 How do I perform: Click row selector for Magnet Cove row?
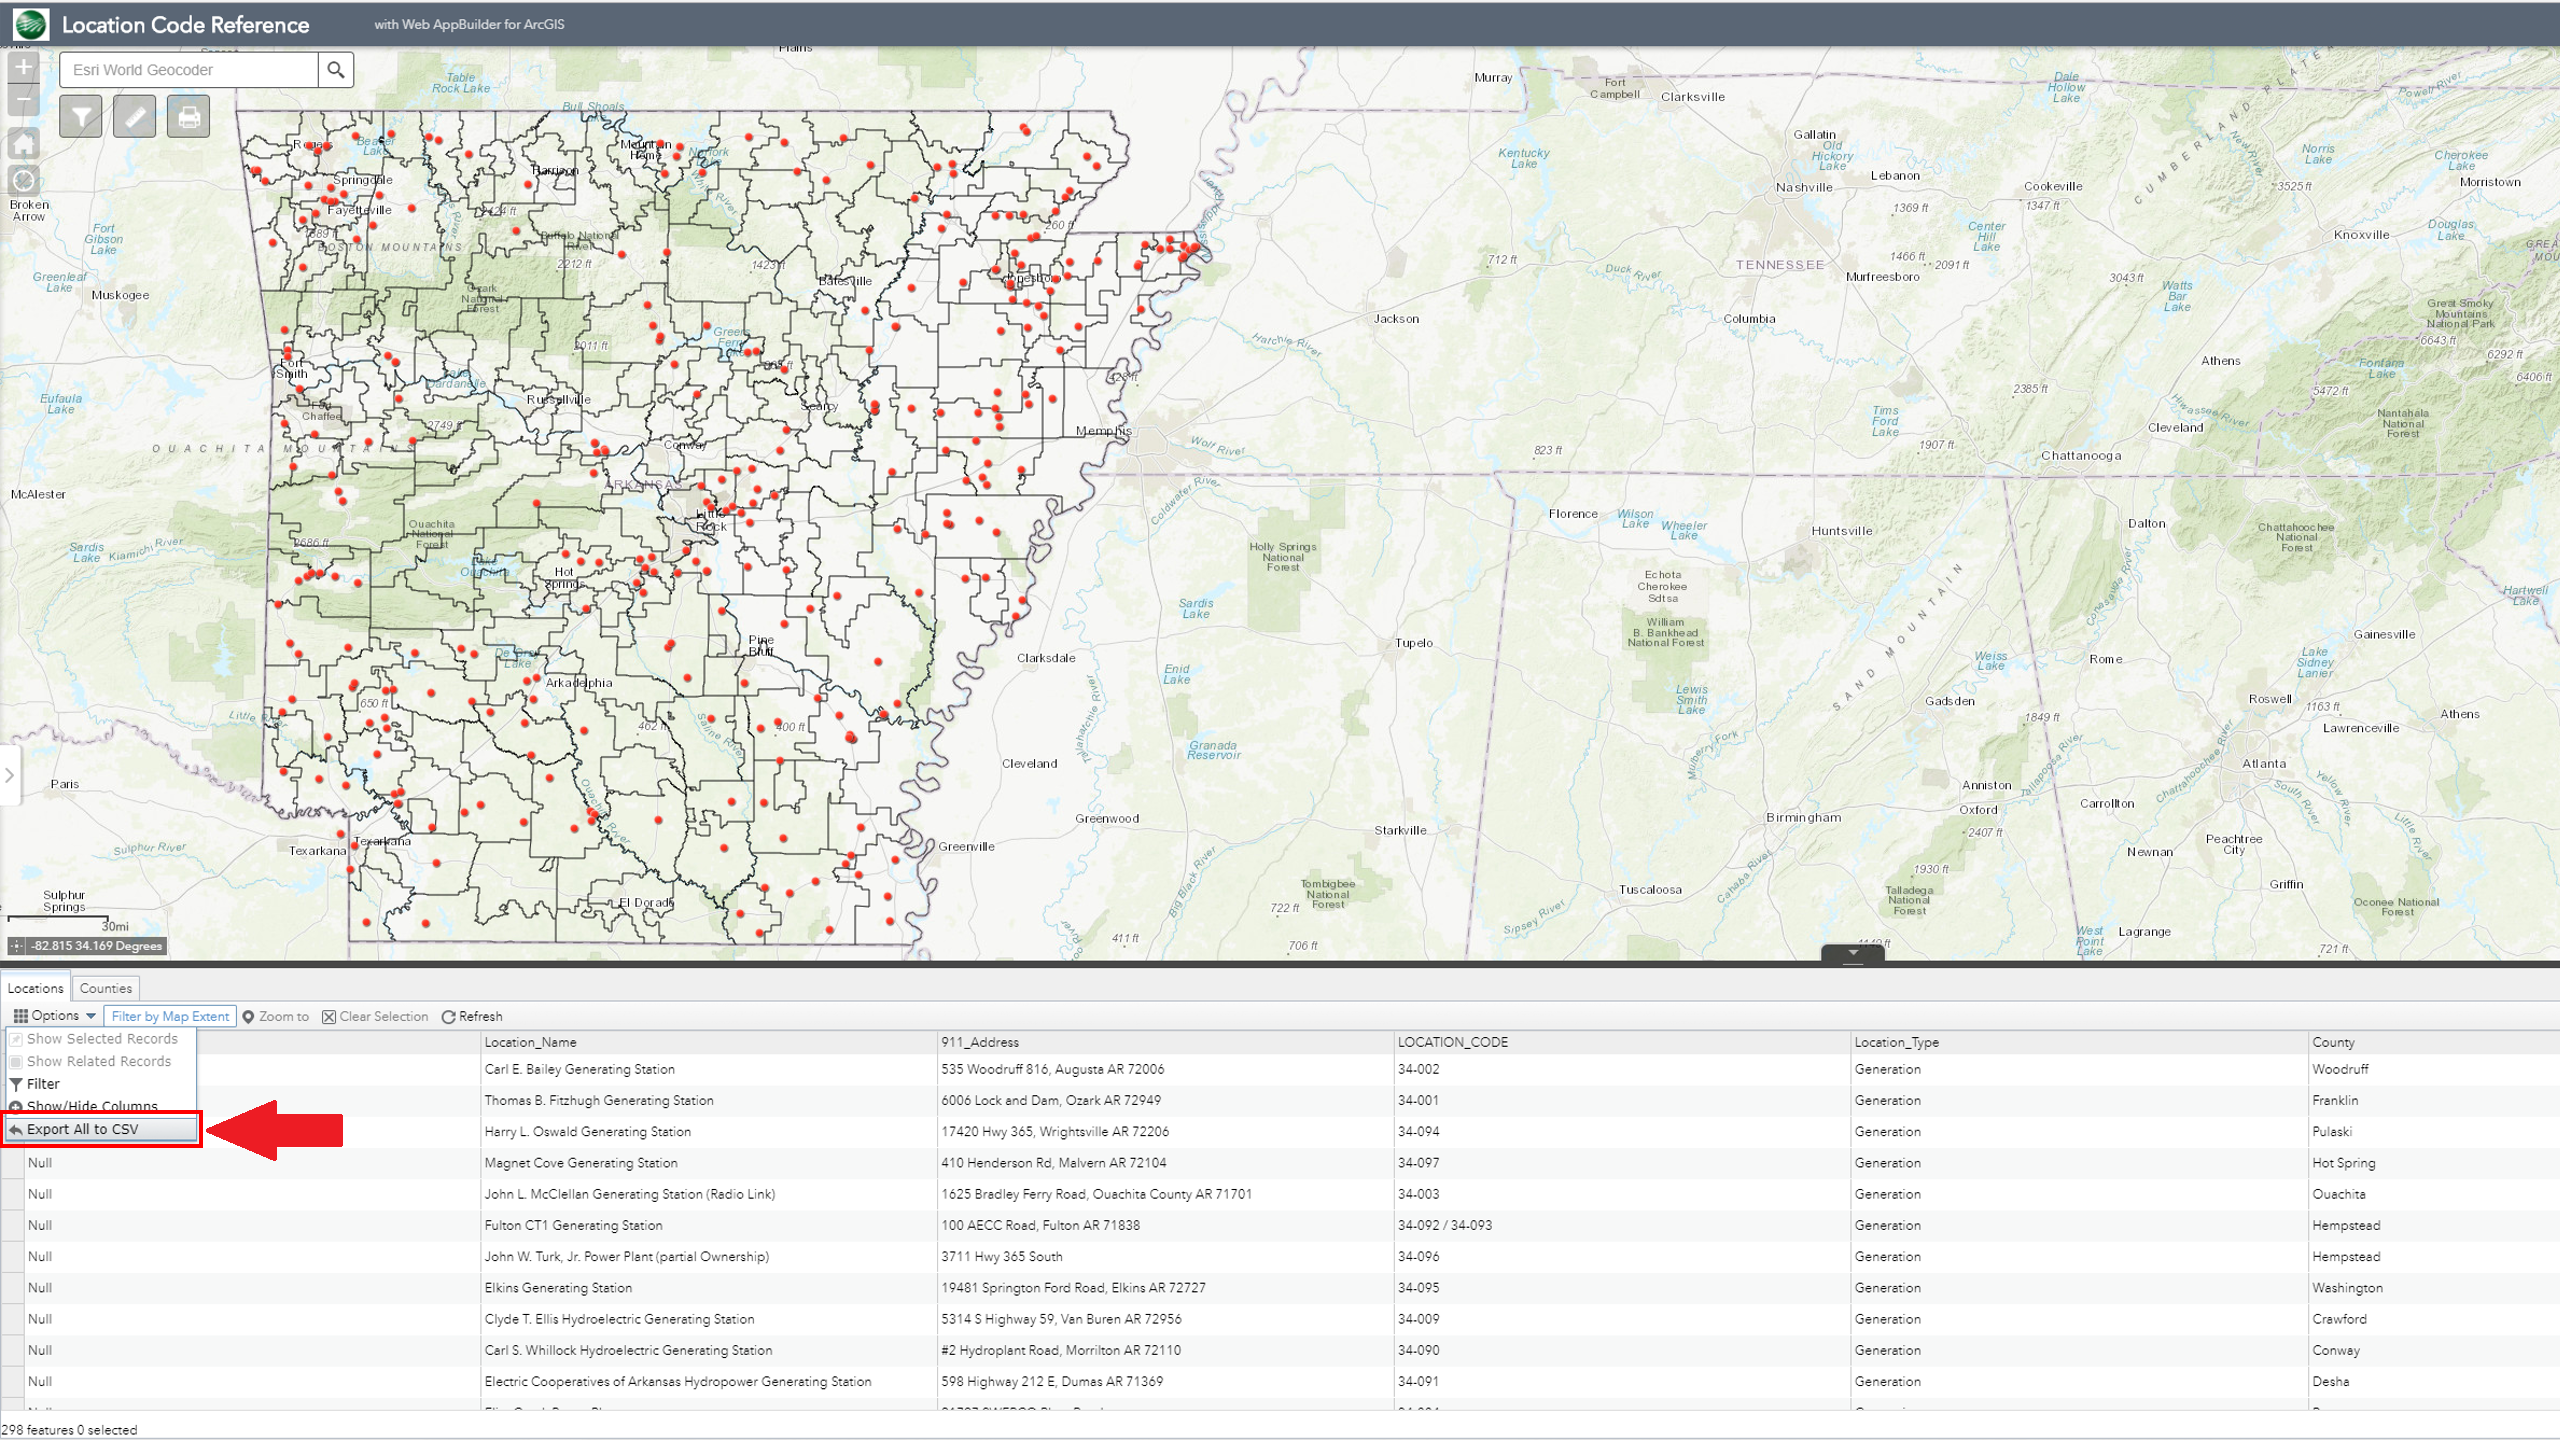[12, 1163]
